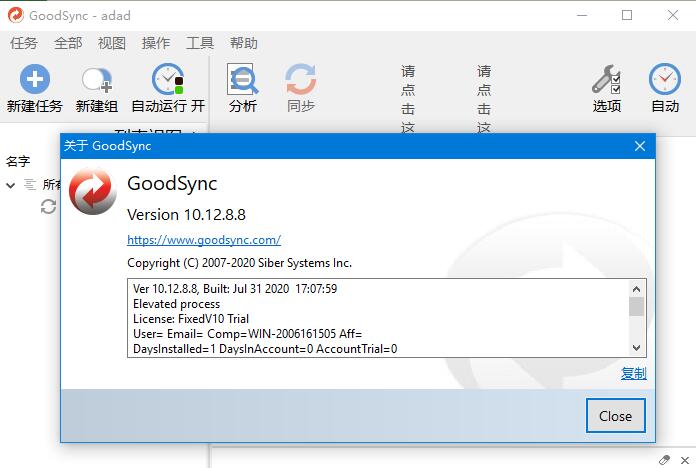Click the left folder prompt text 请点击这
696x468 pixels.
coord(408,99)
